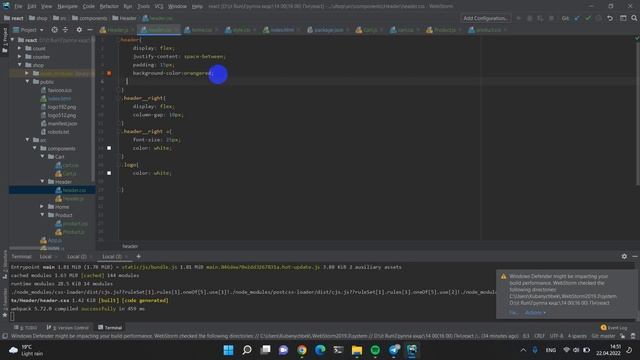Open Spotify from taskbar
The image size is (640, 360).
pyautogui.click(x=375, y=350)
